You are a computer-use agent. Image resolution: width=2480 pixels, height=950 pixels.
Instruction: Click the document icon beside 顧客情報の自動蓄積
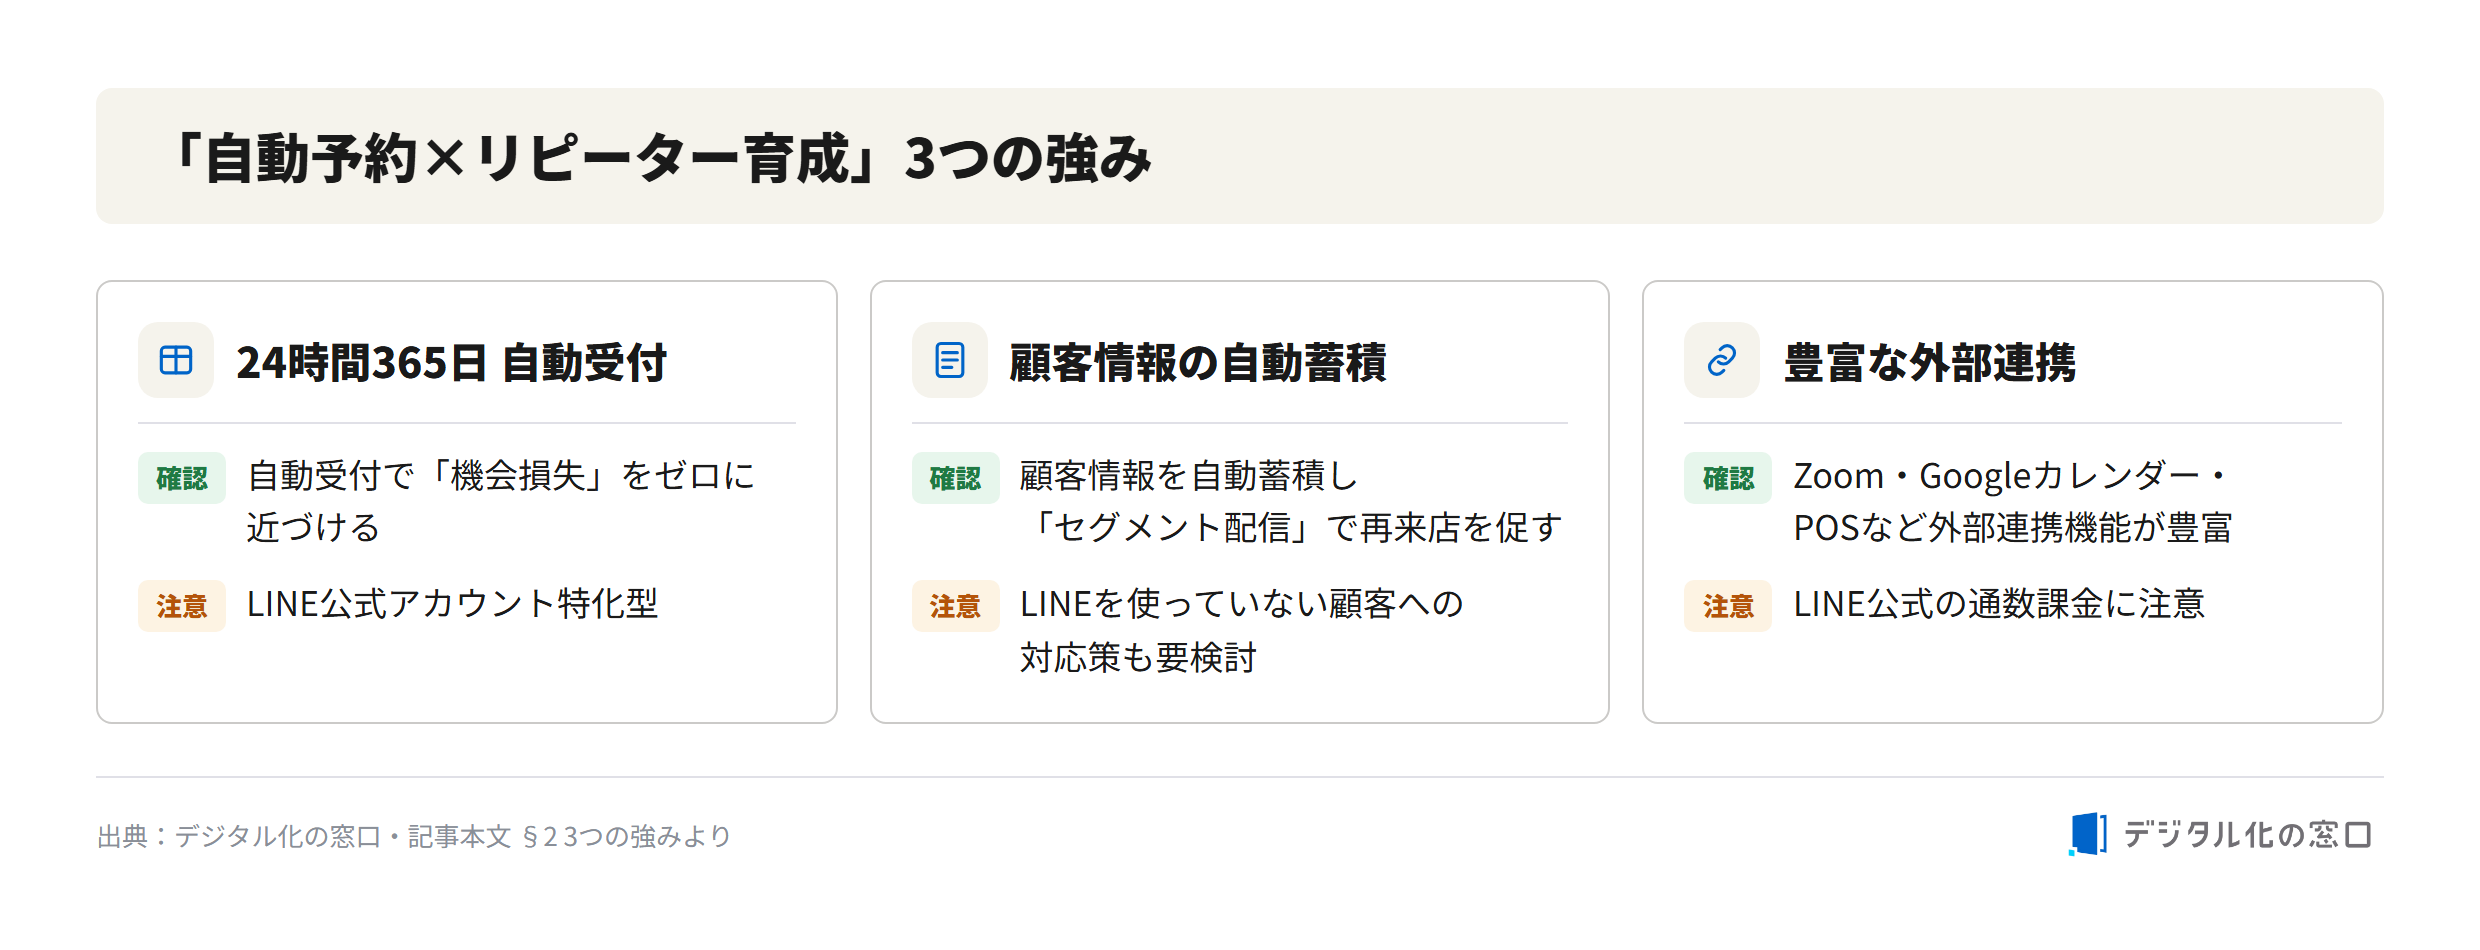point(949,360)
